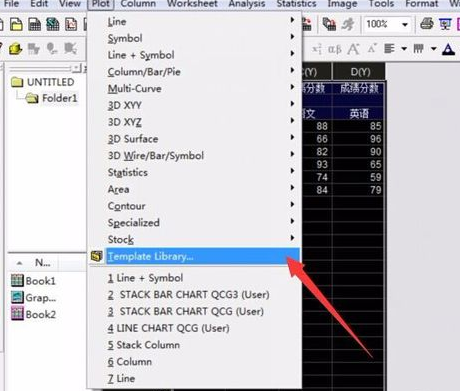This screenshot has width=460, height=391.
Task: Click the font color triangle swatch
Action: (x=448, y=49)
